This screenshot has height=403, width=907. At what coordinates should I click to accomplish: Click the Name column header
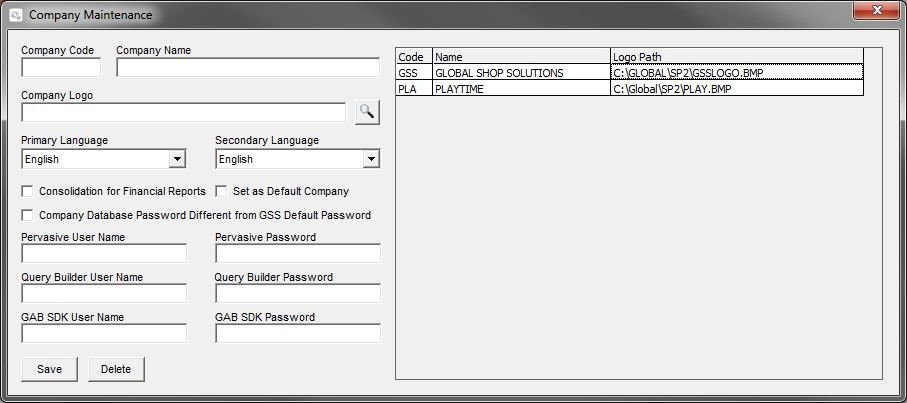point(521,57)
